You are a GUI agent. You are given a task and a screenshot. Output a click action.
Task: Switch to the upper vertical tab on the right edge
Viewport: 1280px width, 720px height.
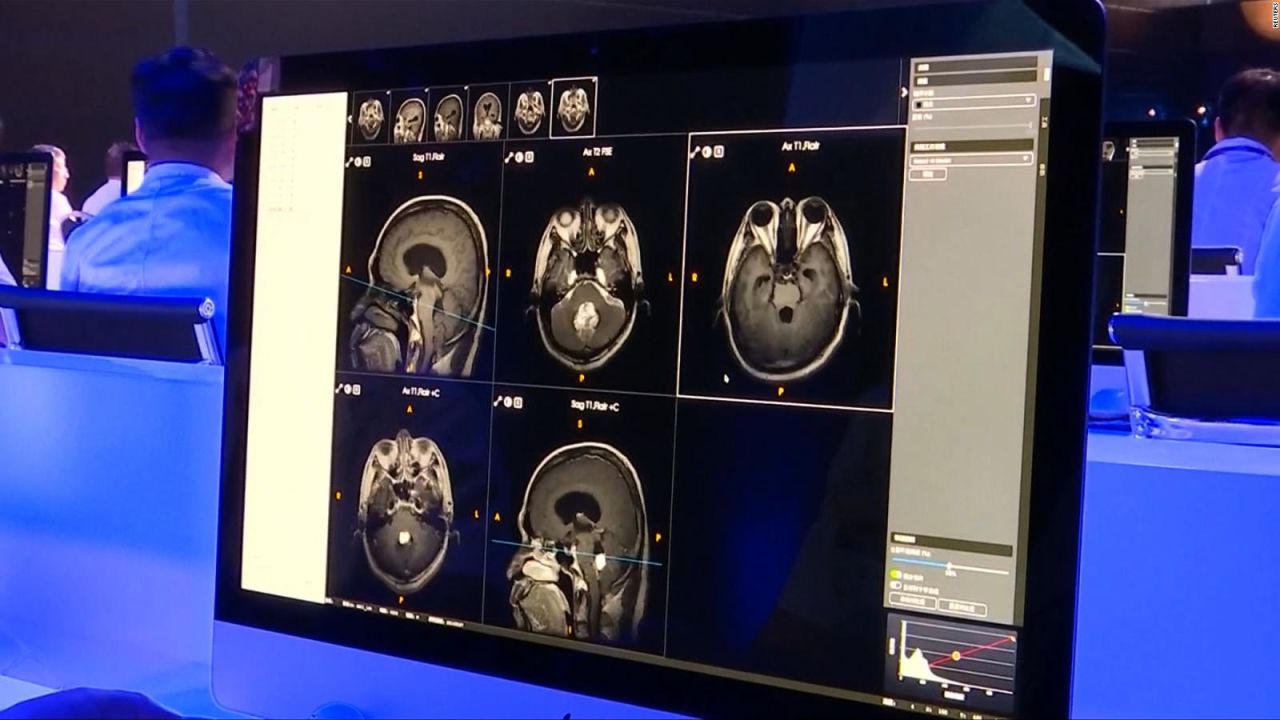point(1044,122)
